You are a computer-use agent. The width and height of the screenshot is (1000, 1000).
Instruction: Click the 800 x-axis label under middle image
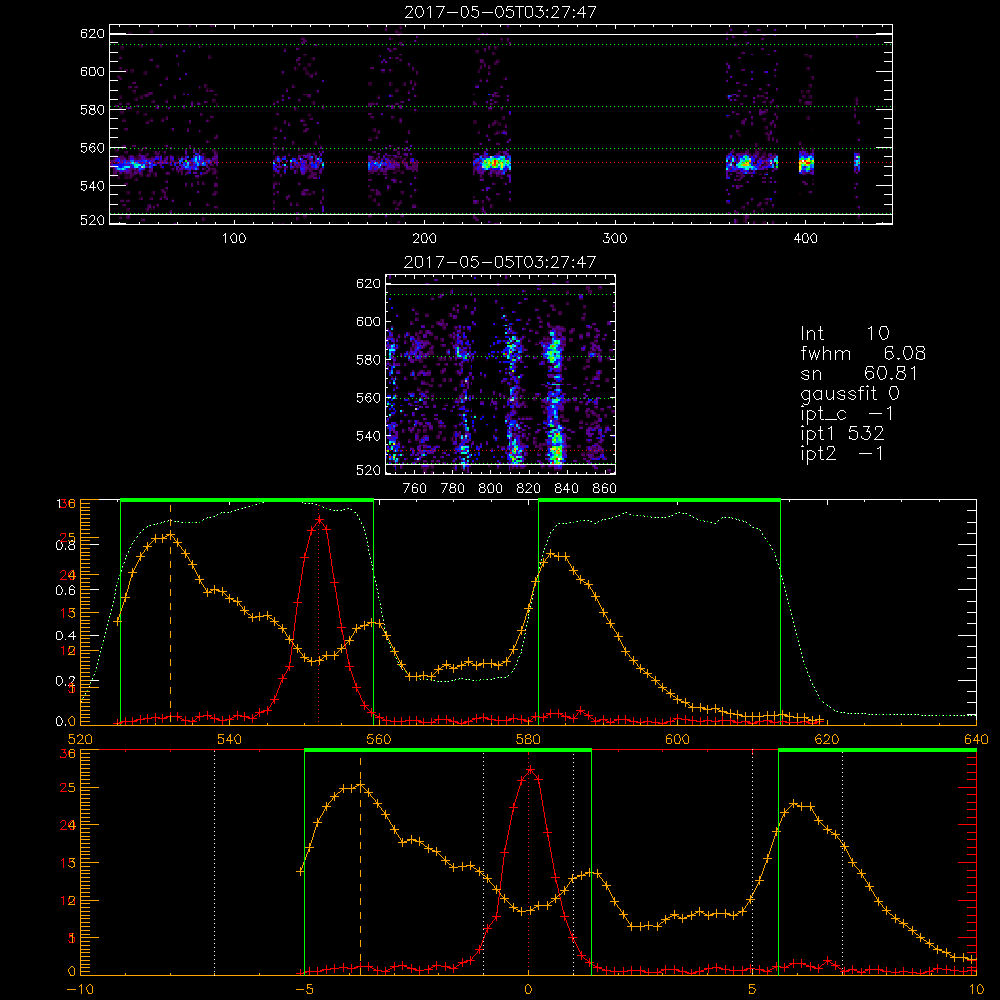coord(490,489)
